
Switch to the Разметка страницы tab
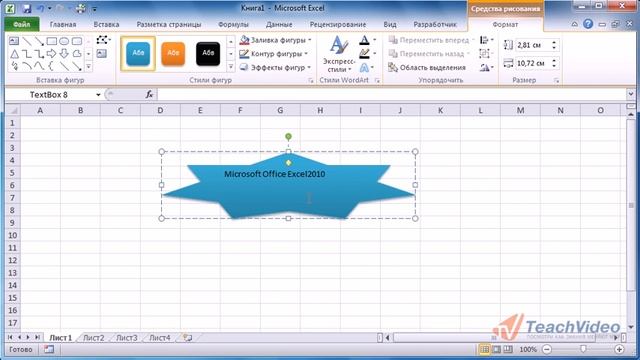(x=169, y=24)
